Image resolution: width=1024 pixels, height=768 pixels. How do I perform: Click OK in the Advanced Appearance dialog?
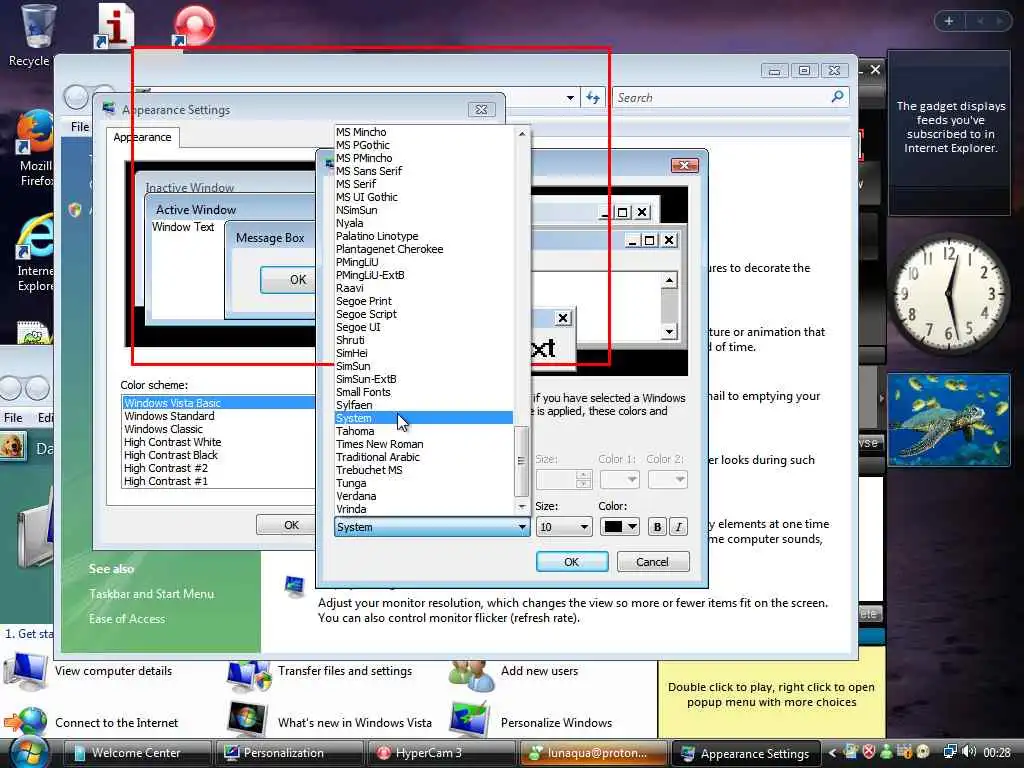pos(571,562)
